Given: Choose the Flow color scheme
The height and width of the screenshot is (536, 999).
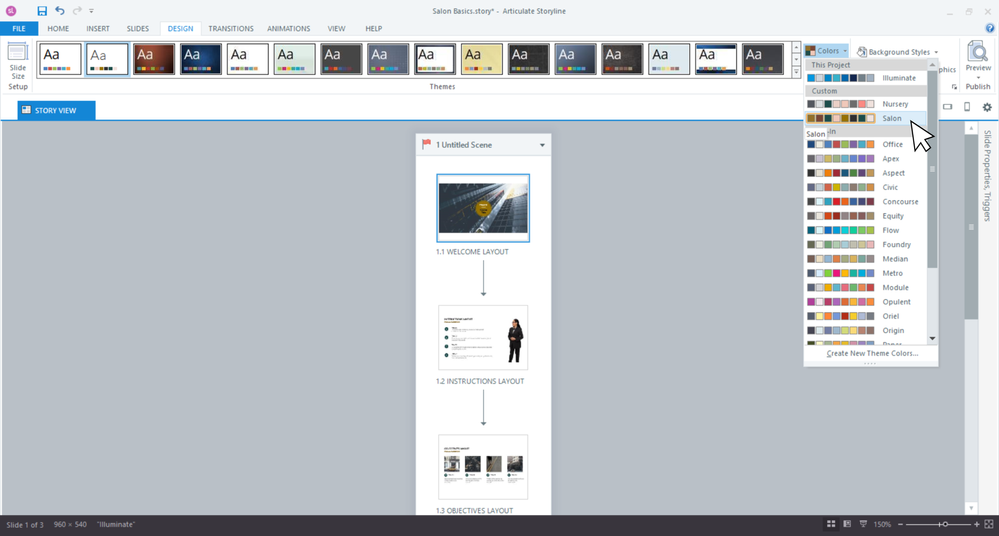Looking at the screenshot, I should (x=866, y=230).
